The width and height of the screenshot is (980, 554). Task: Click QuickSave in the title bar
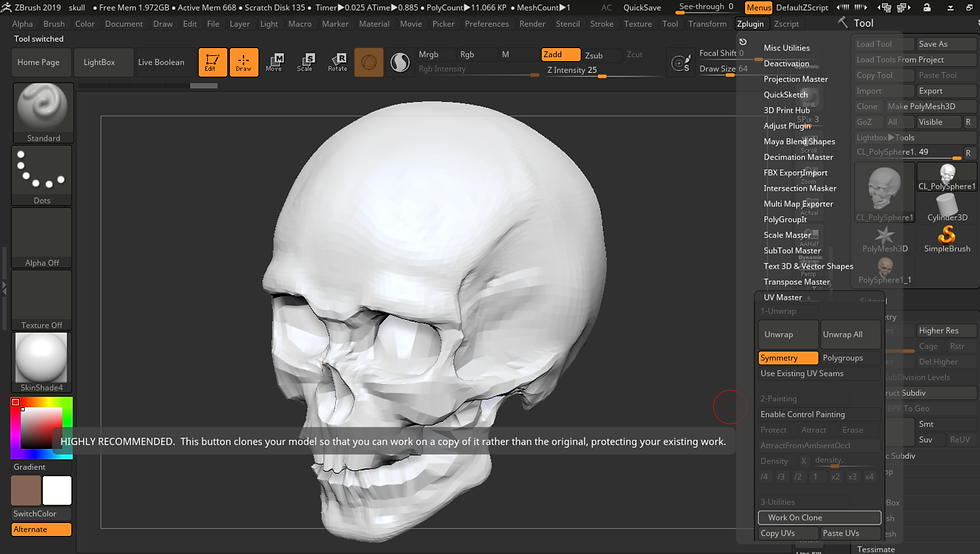coord(642,8)
